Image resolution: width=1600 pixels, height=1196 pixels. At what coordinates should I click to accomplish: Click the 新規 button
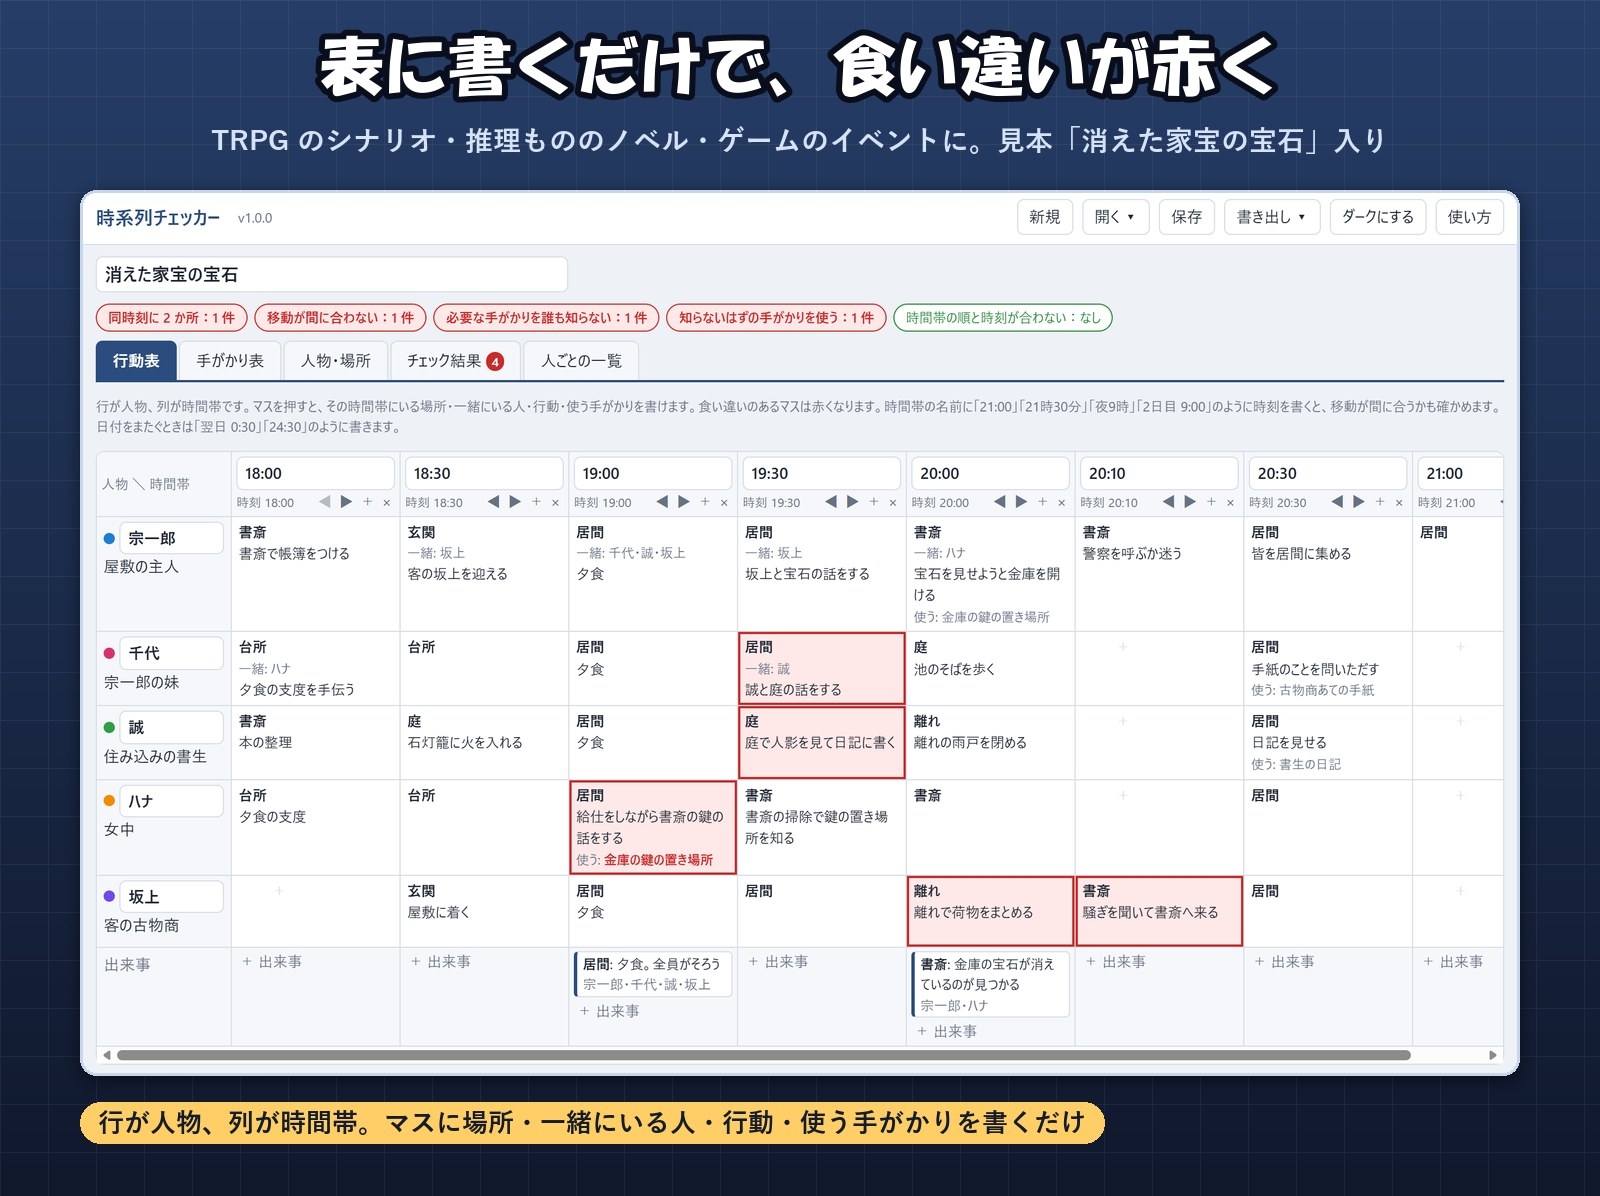click(x=1045, y=217)
